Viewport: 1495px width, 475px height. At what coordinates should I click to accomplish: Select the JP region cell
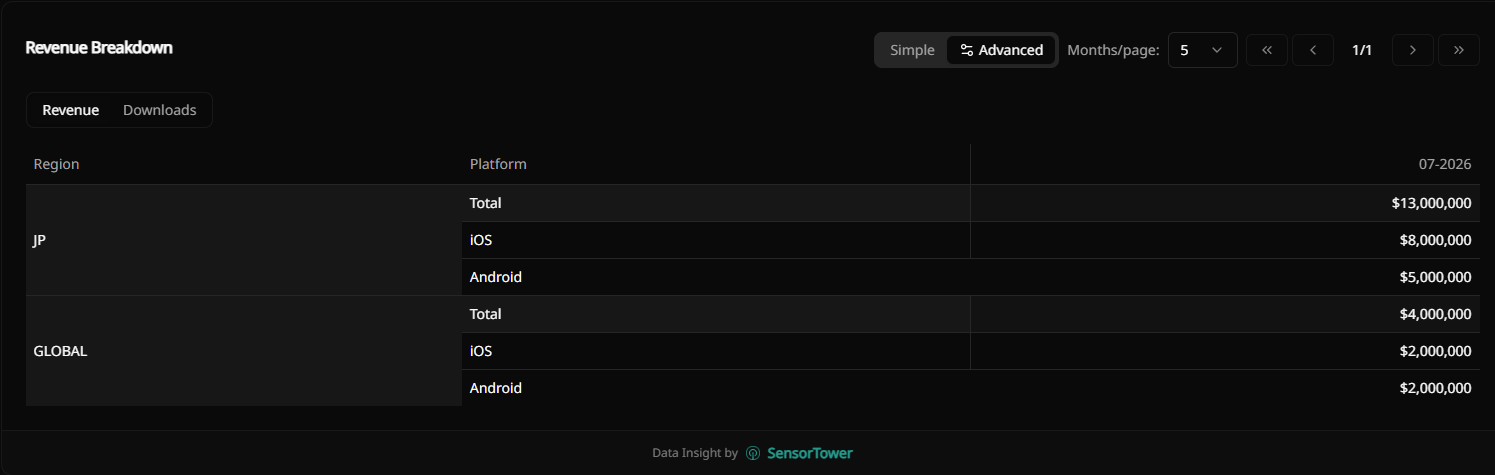[244, 240]
